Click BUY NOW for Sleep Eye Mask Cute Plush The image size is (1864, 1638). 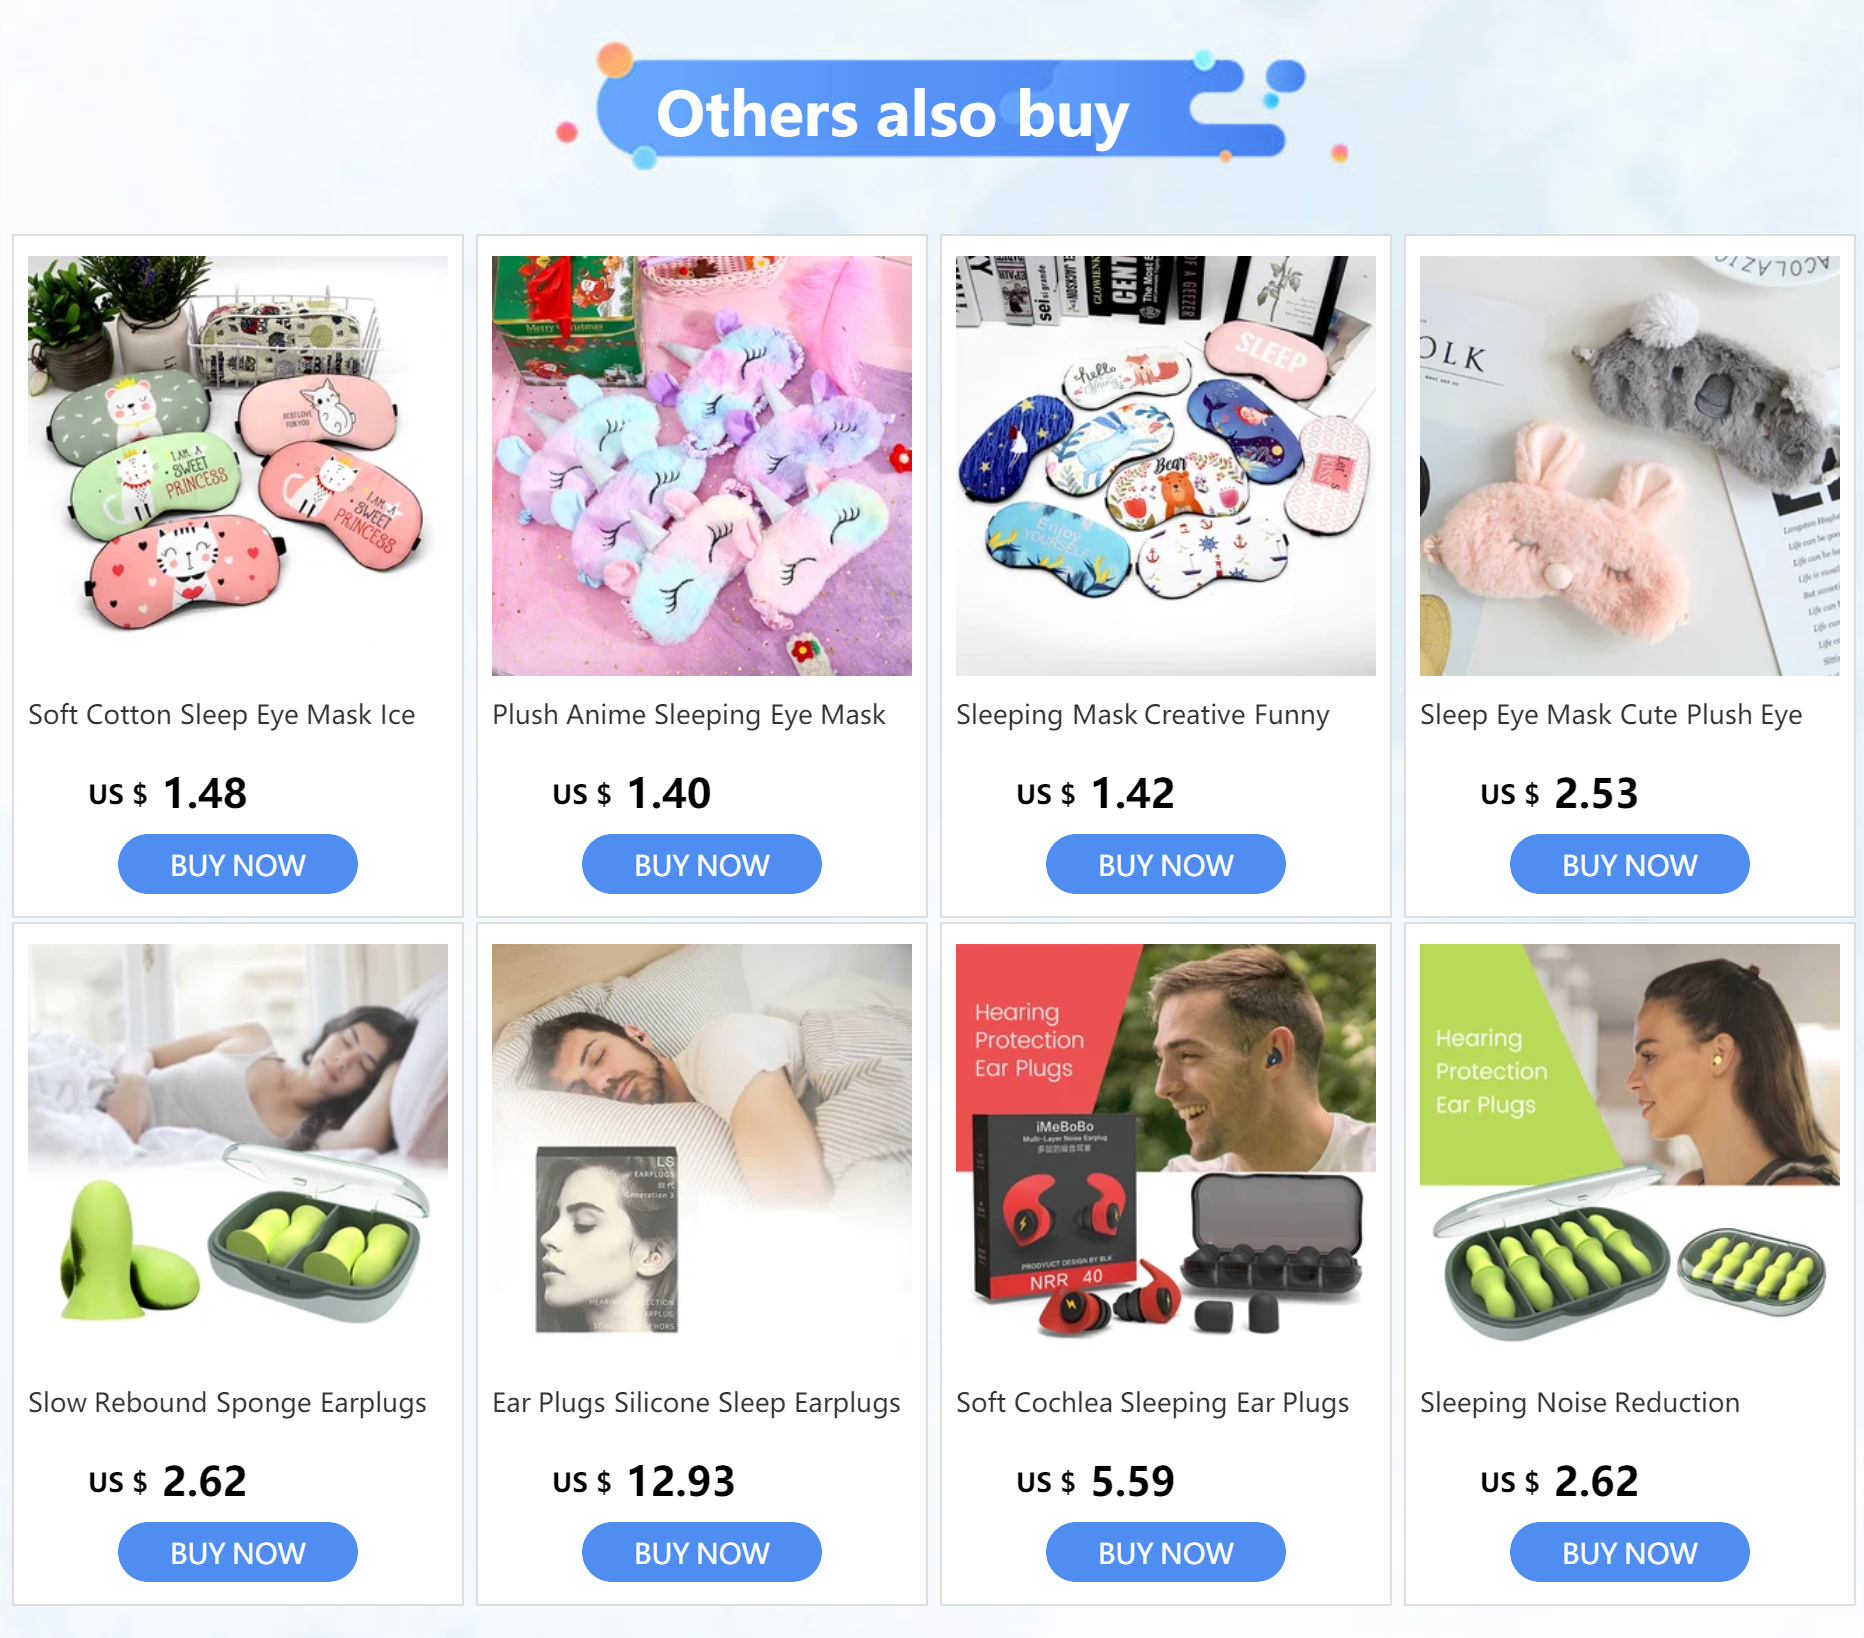(1630, 864)
